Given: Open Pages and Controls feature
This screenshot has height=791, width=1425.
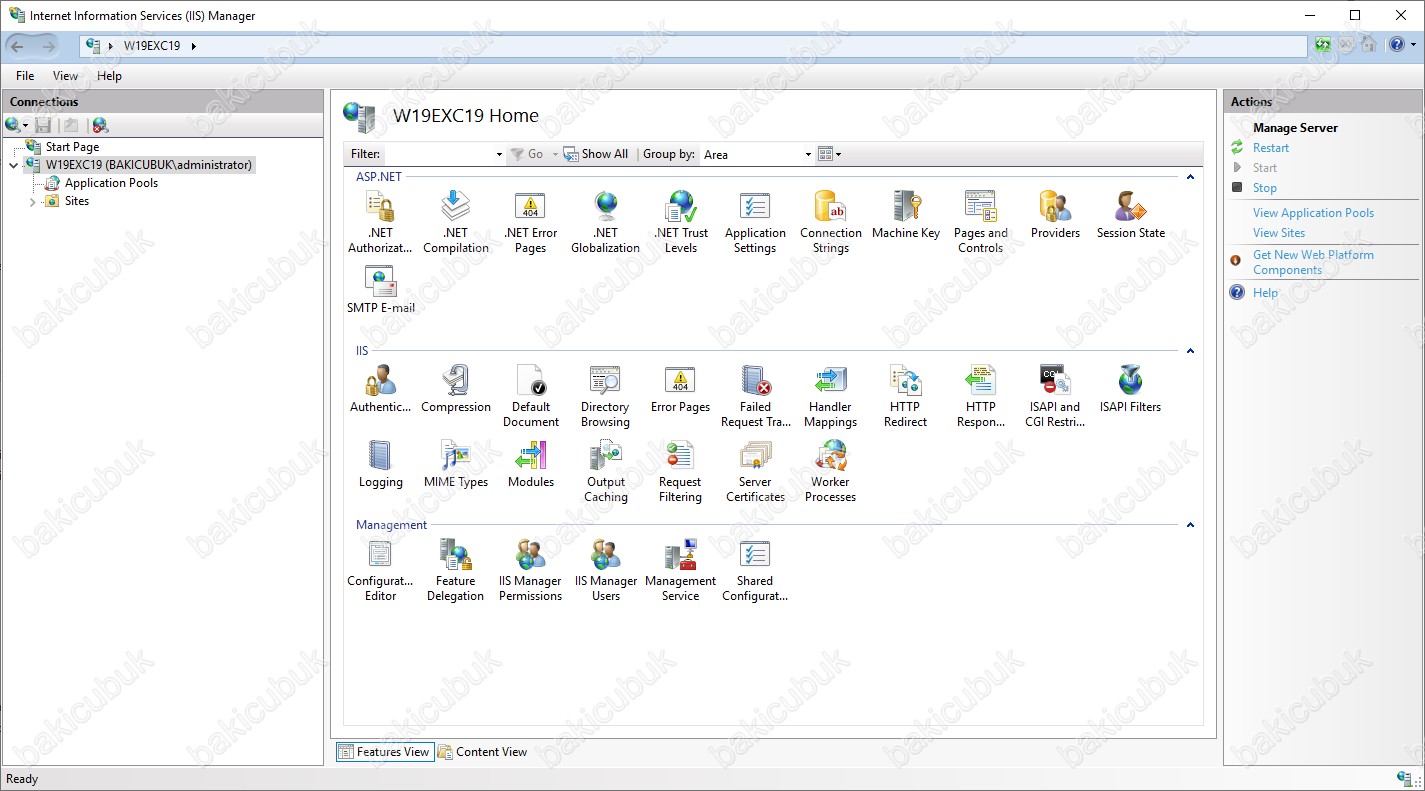Looking at the screenshot, I should pyautogui.click(x=980, y=222).
